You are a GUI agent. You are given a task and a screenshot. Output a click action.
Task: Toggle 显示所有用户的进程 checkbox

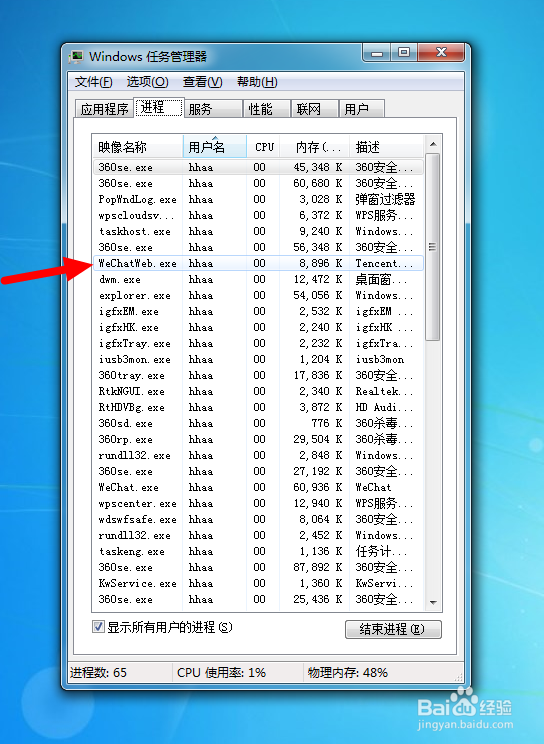point(98,627)
